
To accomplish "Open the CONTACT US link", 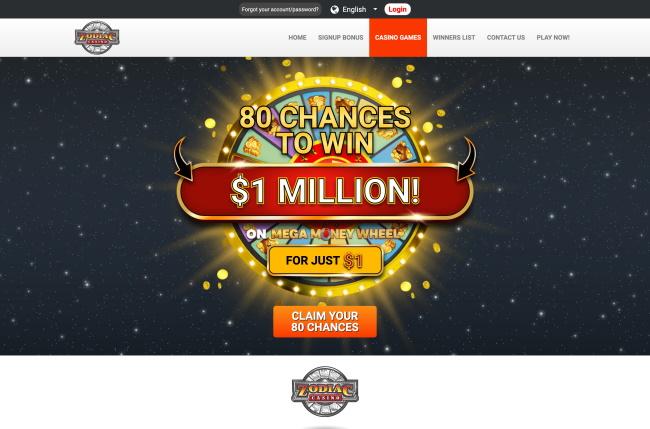I will [506, 37].
